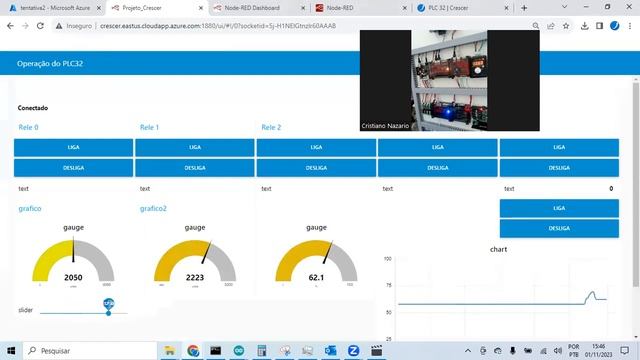This screenshot has height=360, width=640.
Task: Open Arduino IDE from taskbar
Action: (x=239, y=351)
